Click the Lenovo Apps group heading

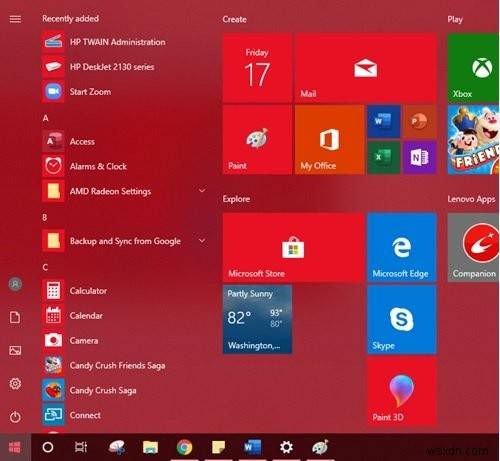tap(471, 199)
